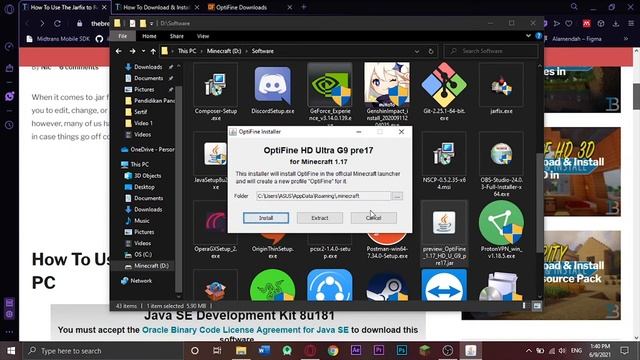The width and height of the screenshot is (640, 360).
Task: Click Cancel in OptiFine Installer
Action: (x=373, y=218)
